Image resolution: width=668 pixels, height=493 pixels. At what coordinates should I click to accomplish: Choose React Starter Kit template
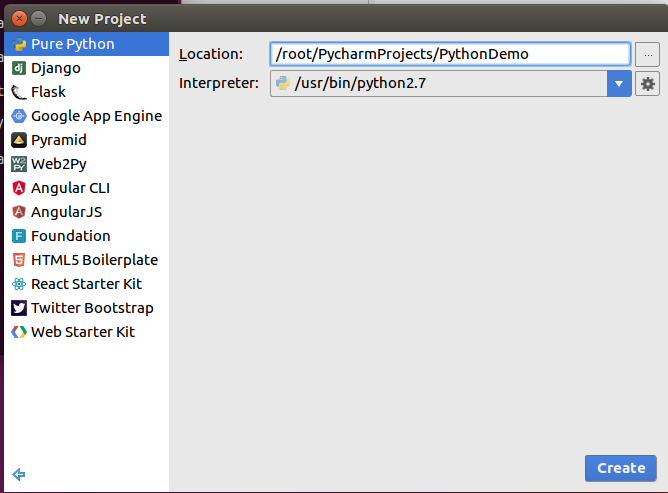(86, 284)
